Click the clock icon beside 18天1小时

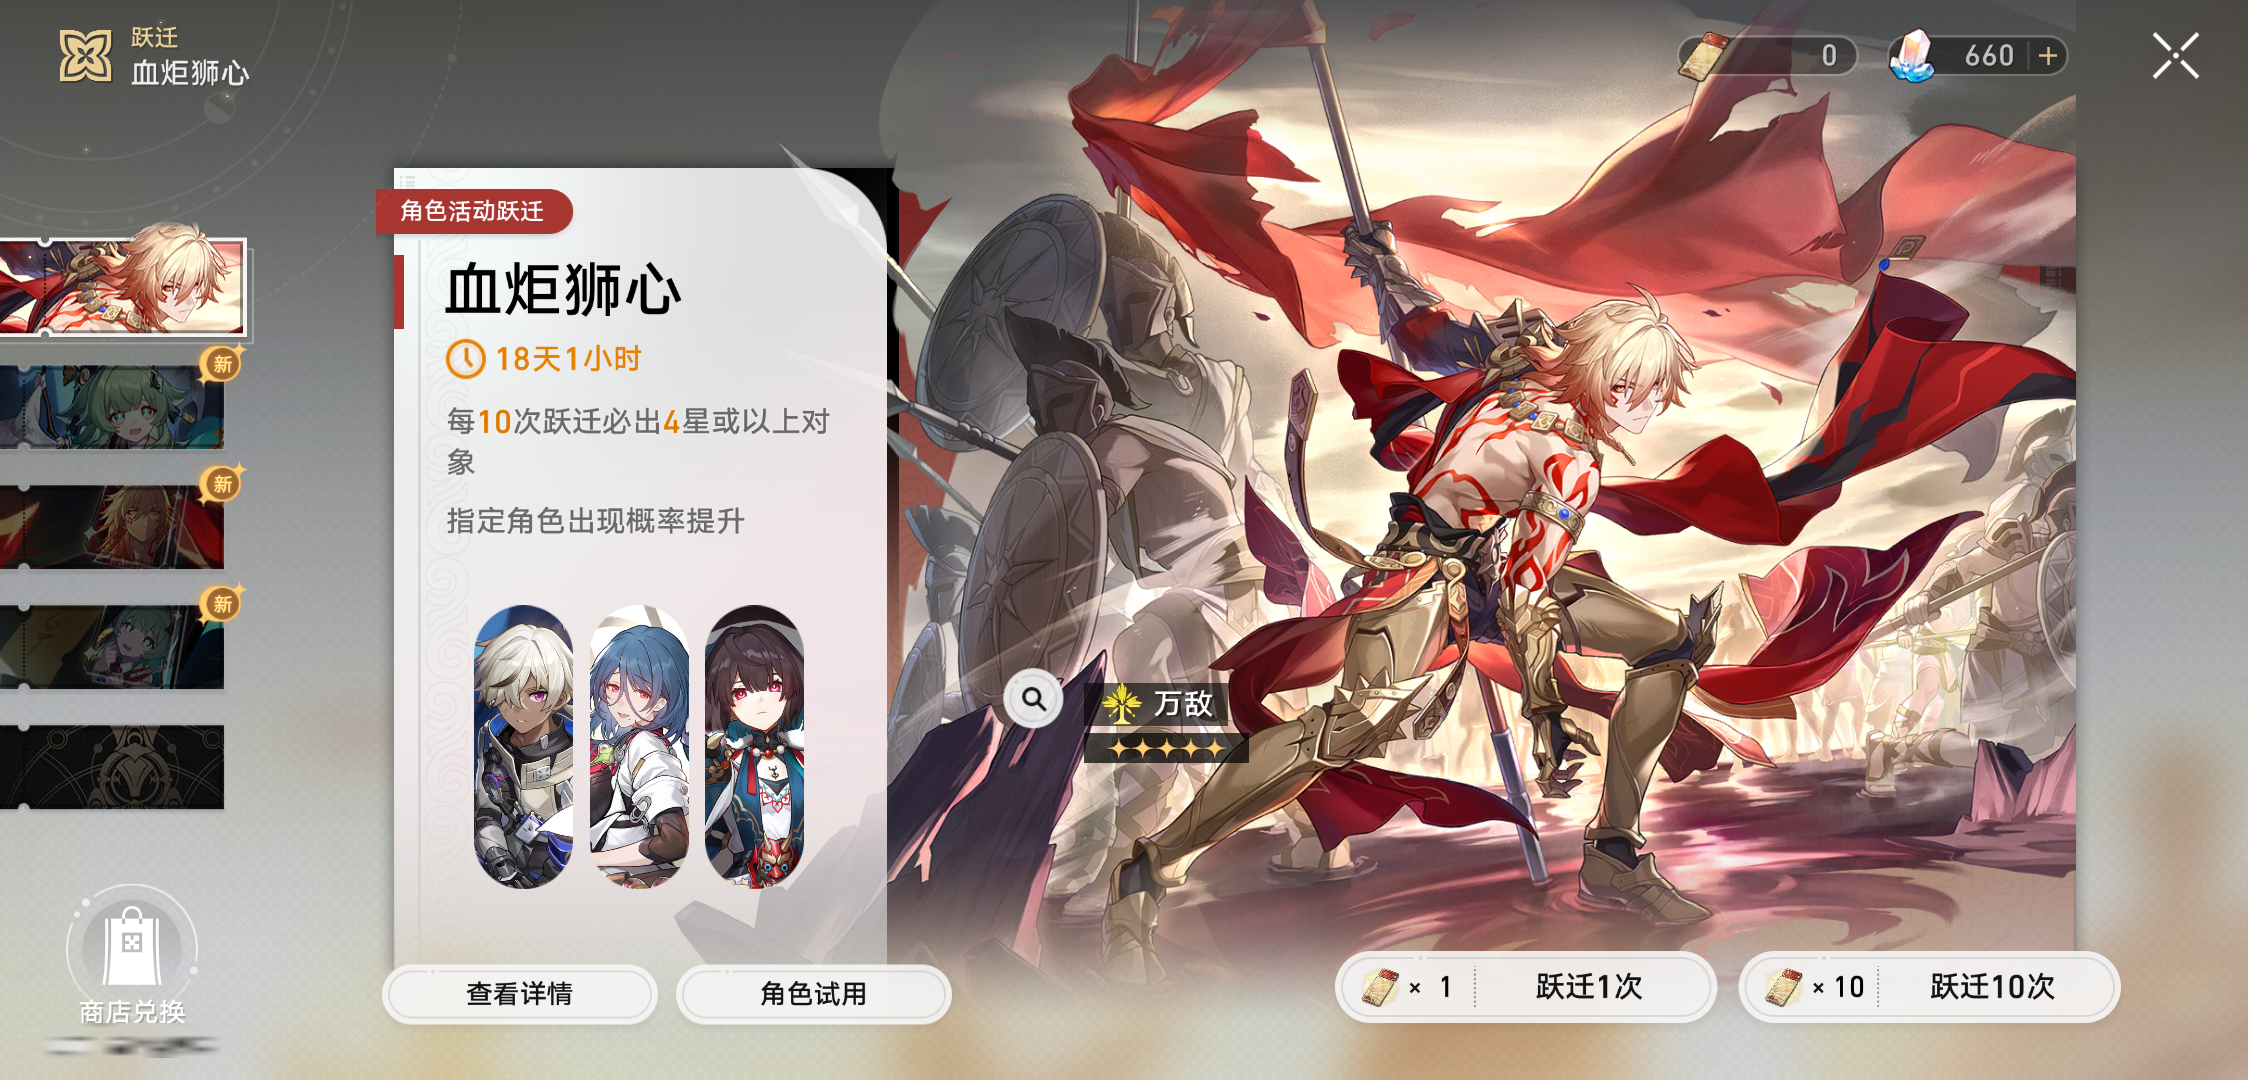tap(465, 359)
